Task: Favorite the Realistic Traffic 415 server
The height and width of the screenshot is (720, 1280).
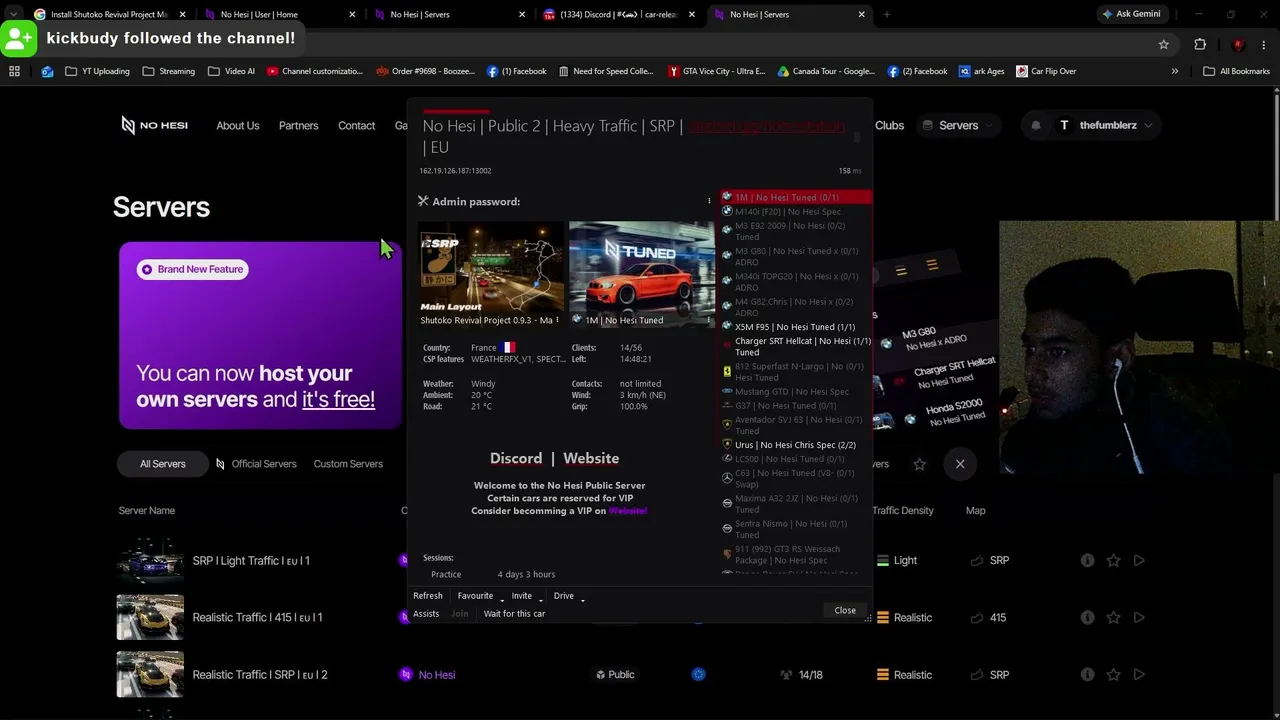Action: [1113, 618]
